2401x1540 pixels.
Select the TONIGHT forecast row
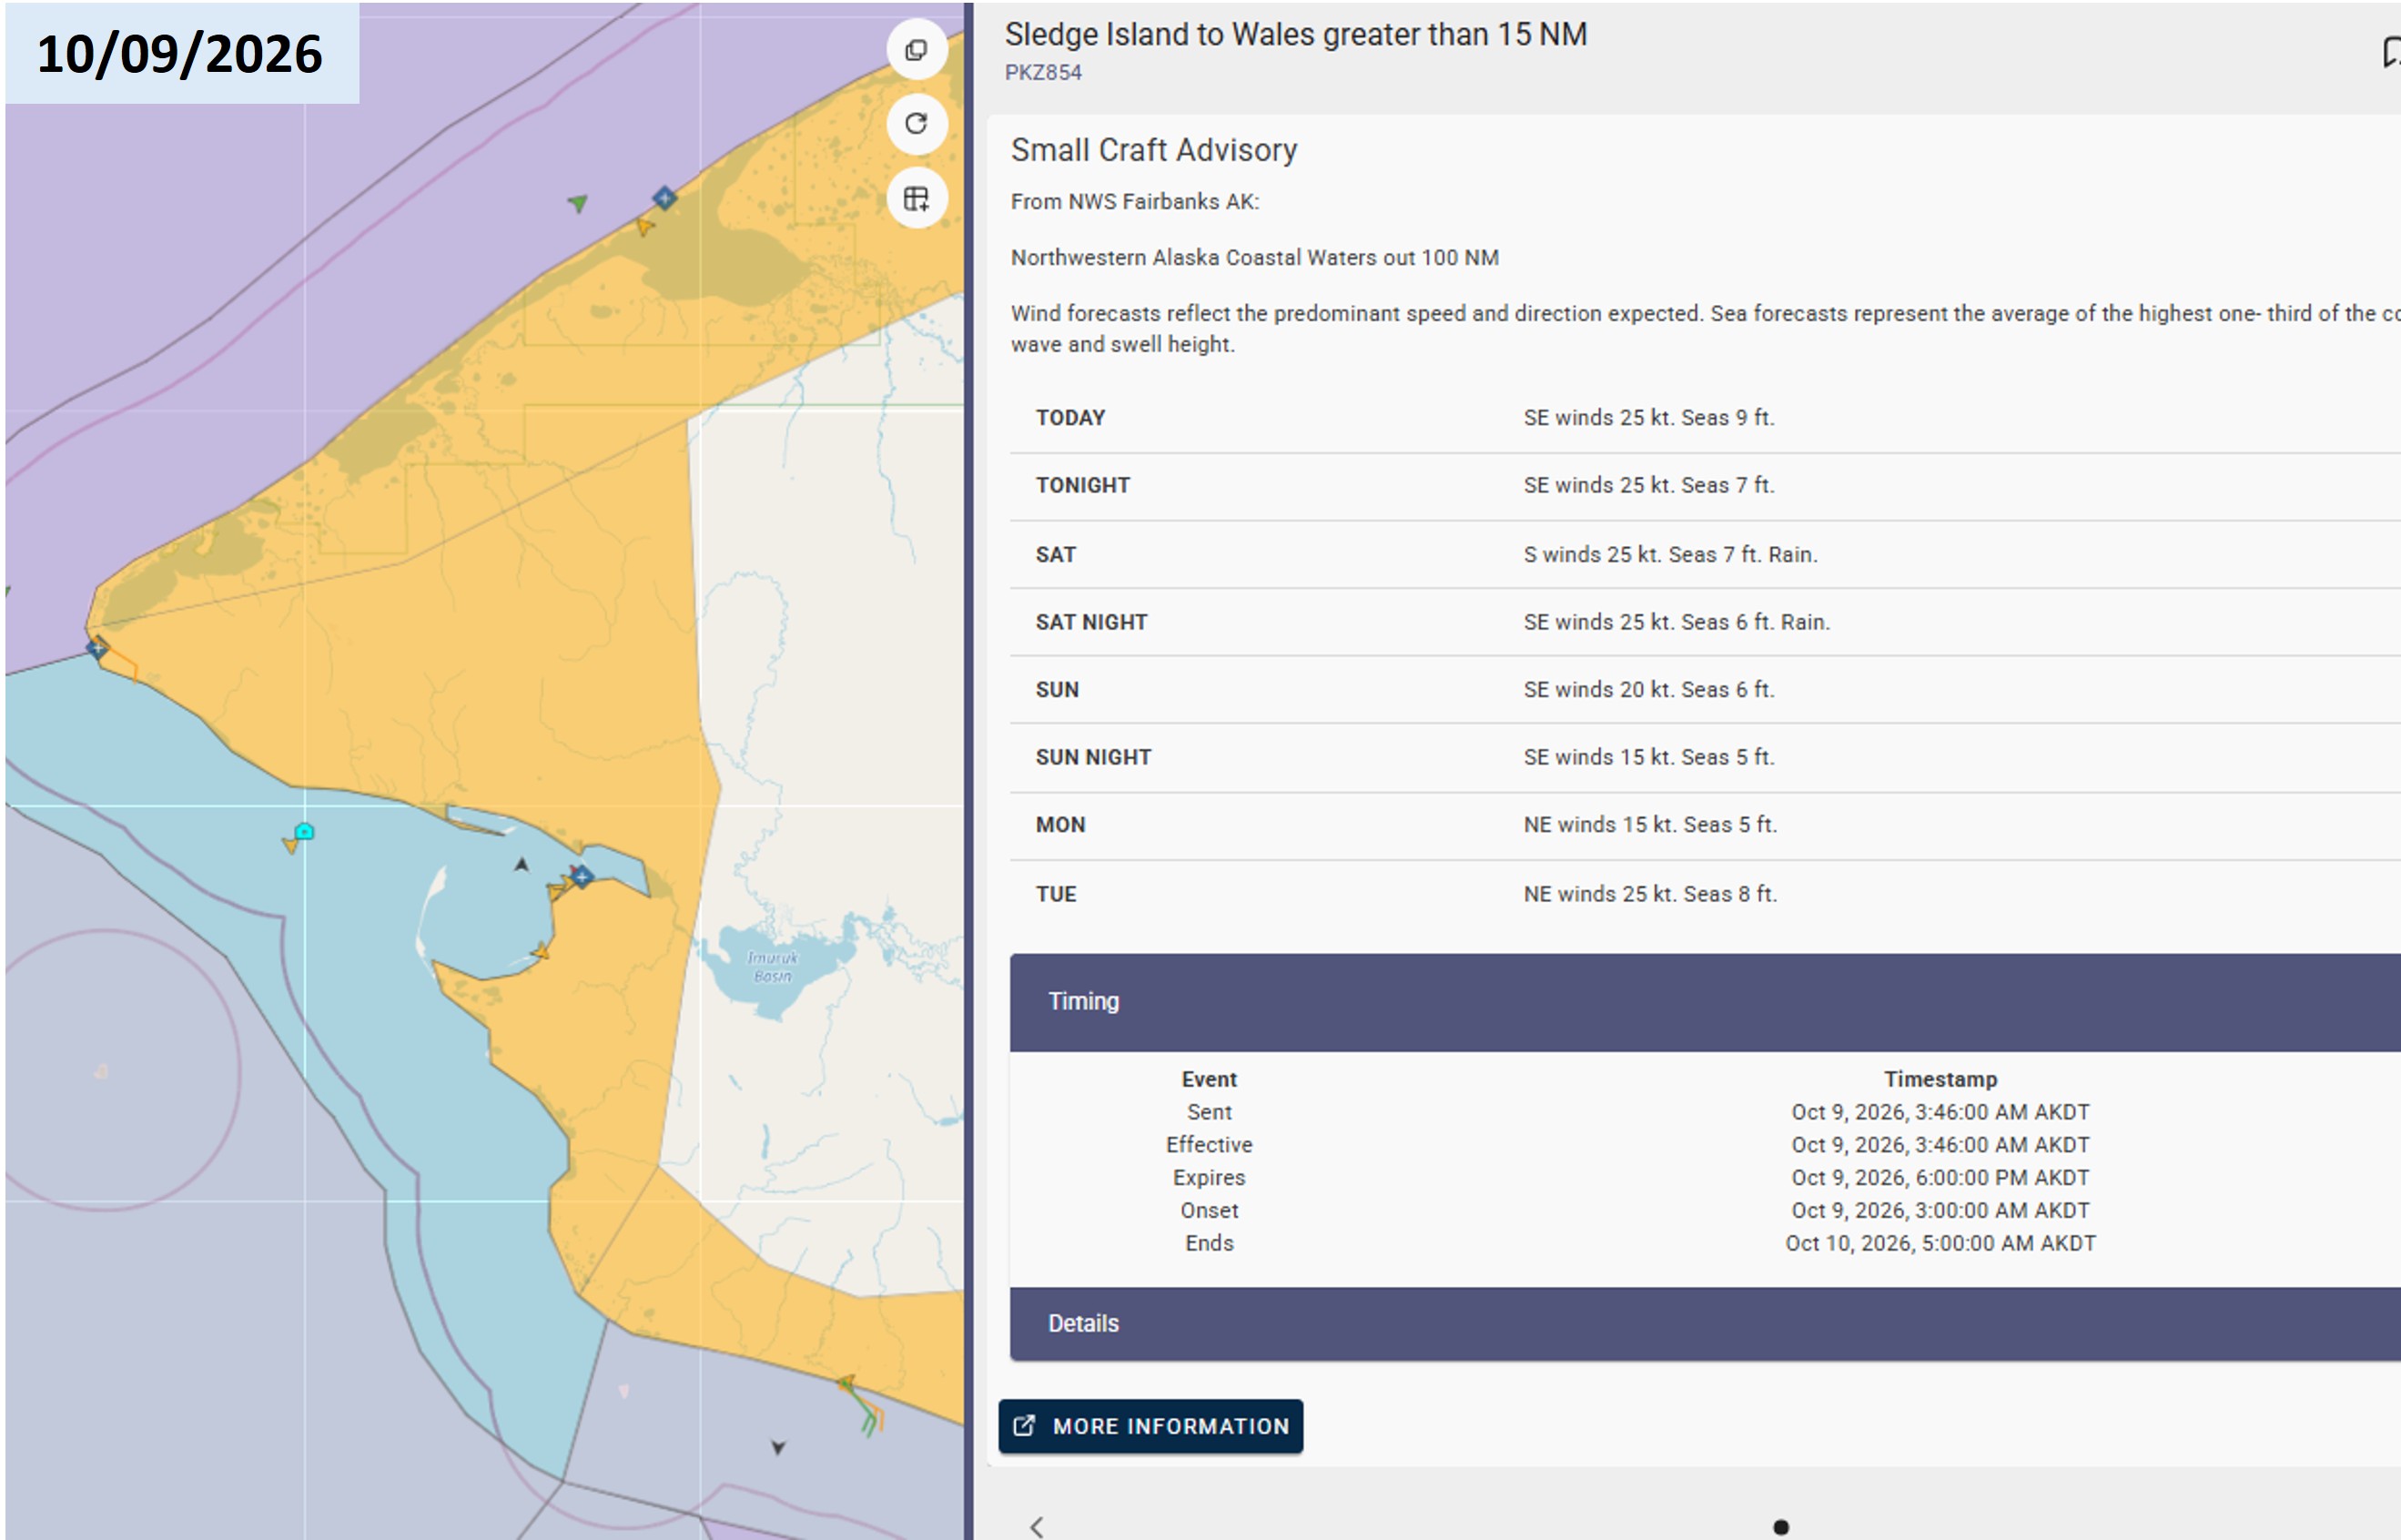(x=1705, y=486)
